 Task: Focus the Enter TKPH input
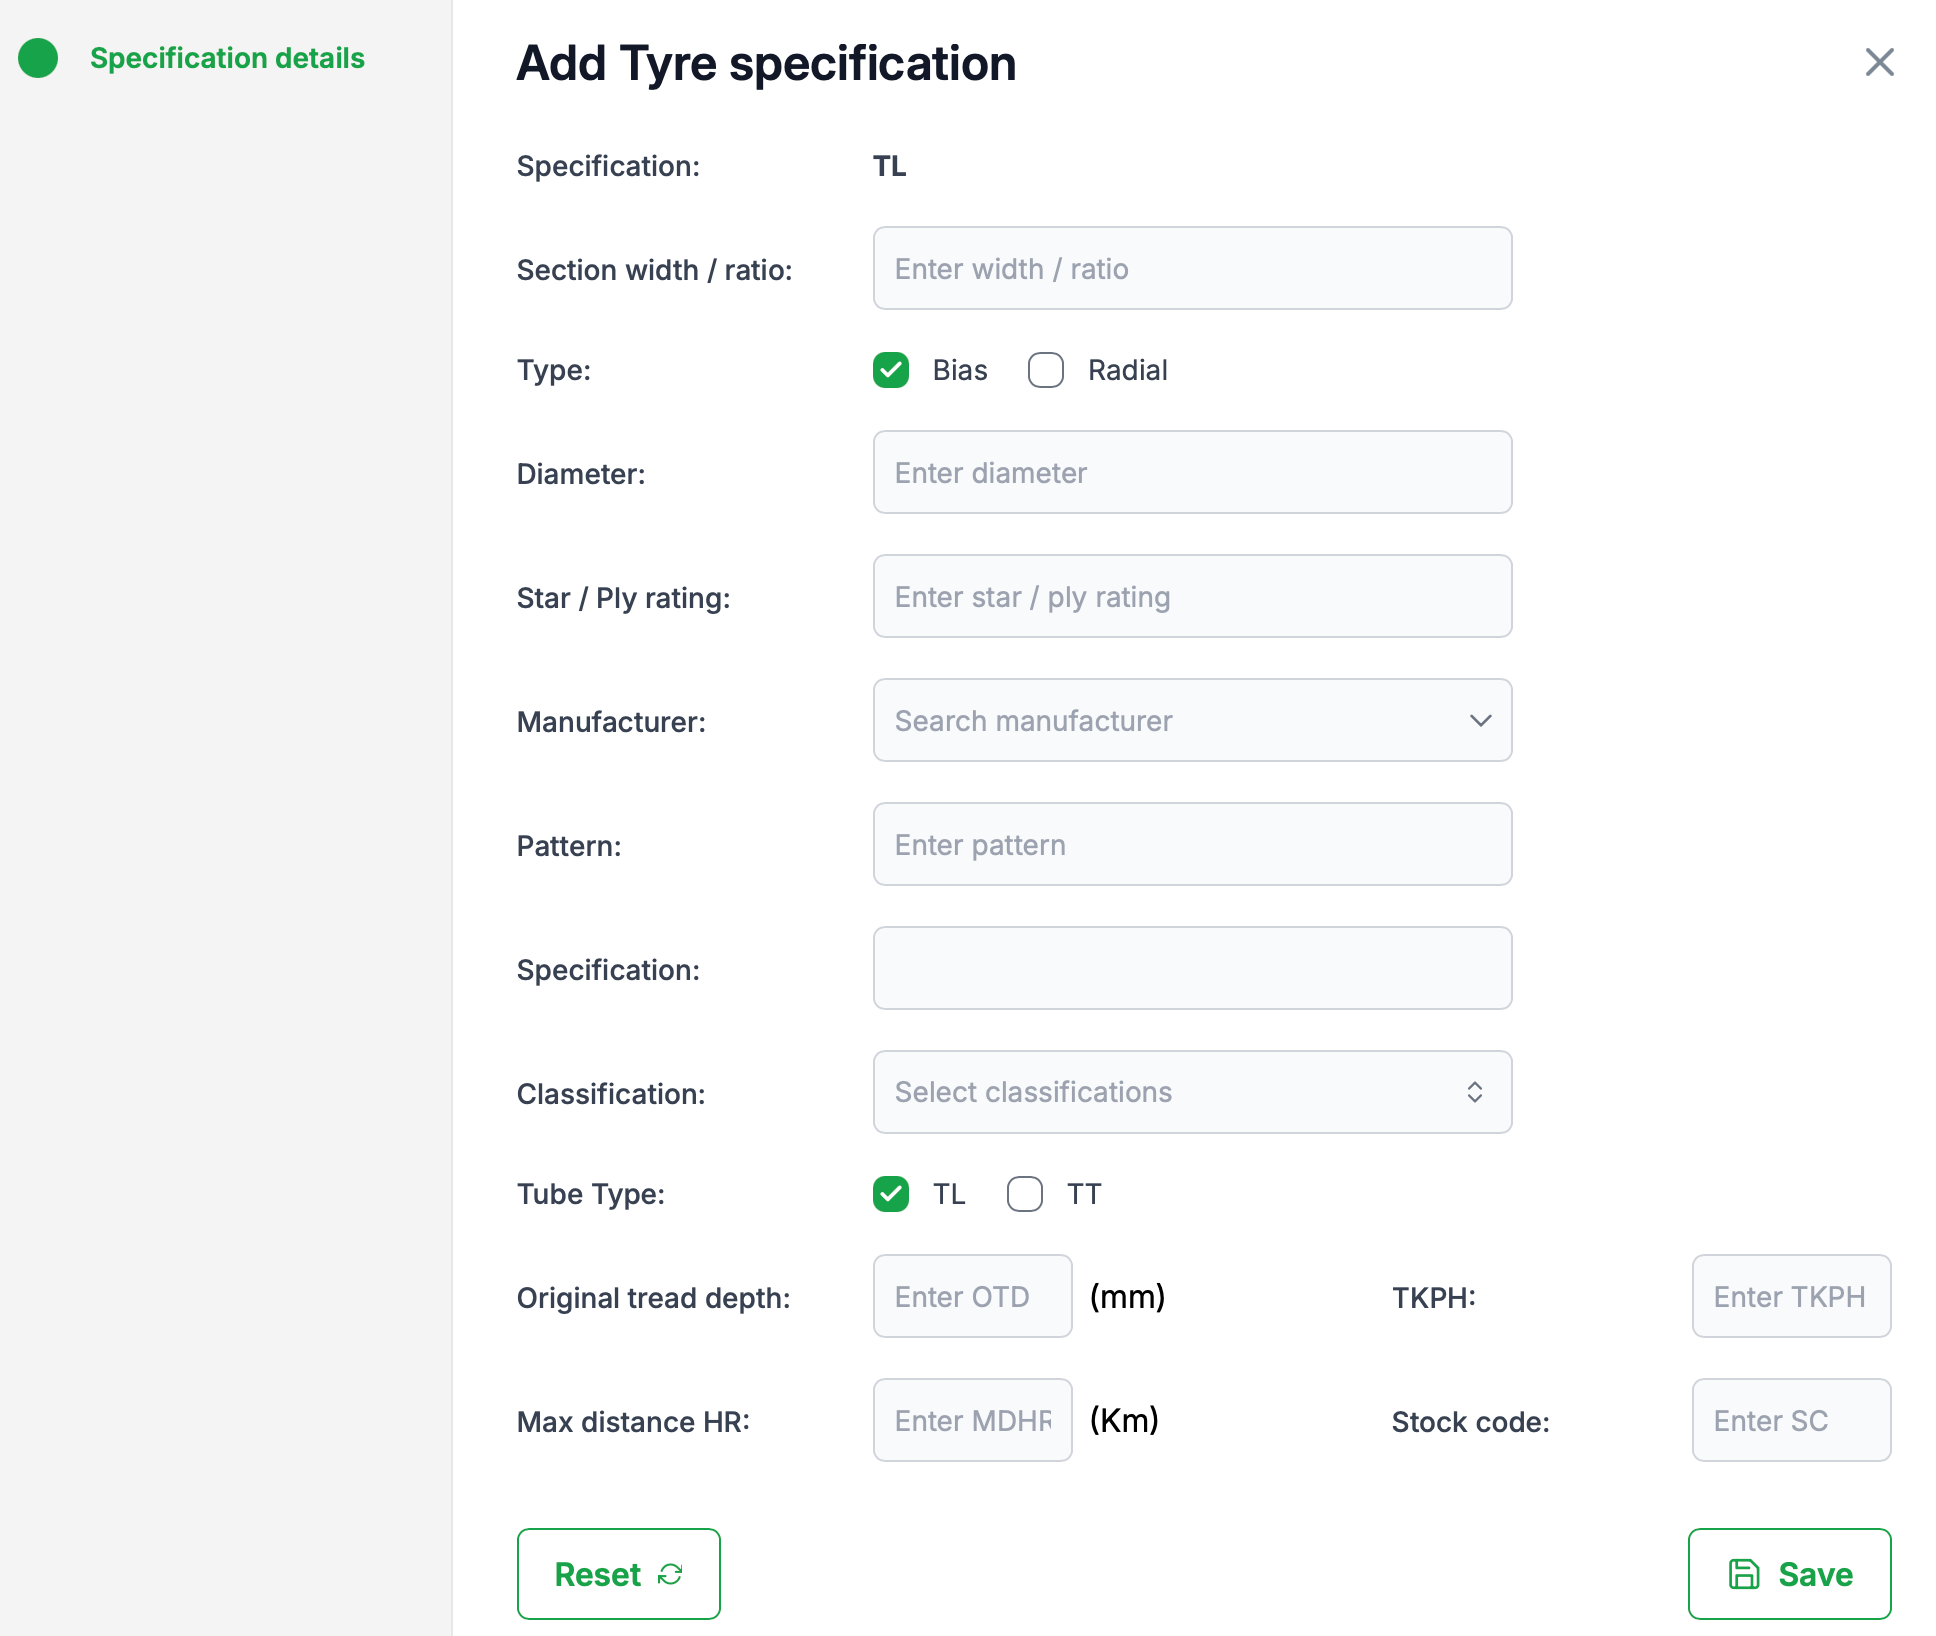[x=1790, y=1297]
